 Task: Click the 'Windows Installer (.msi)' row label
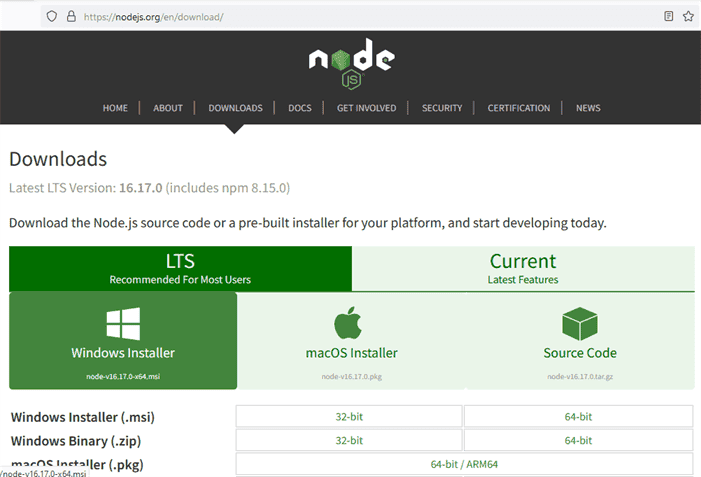coord(83,417)
